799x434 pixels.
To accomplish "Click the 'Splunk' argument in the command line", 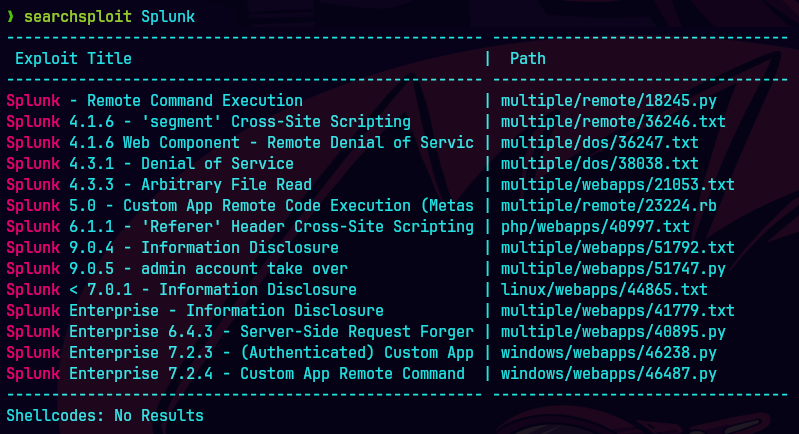I will tap(168, 17).
